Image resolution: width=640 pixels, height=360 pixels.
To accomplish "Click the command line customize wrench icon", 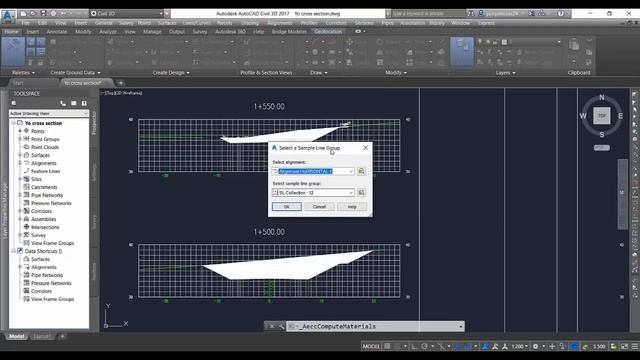I will [281, 327].
